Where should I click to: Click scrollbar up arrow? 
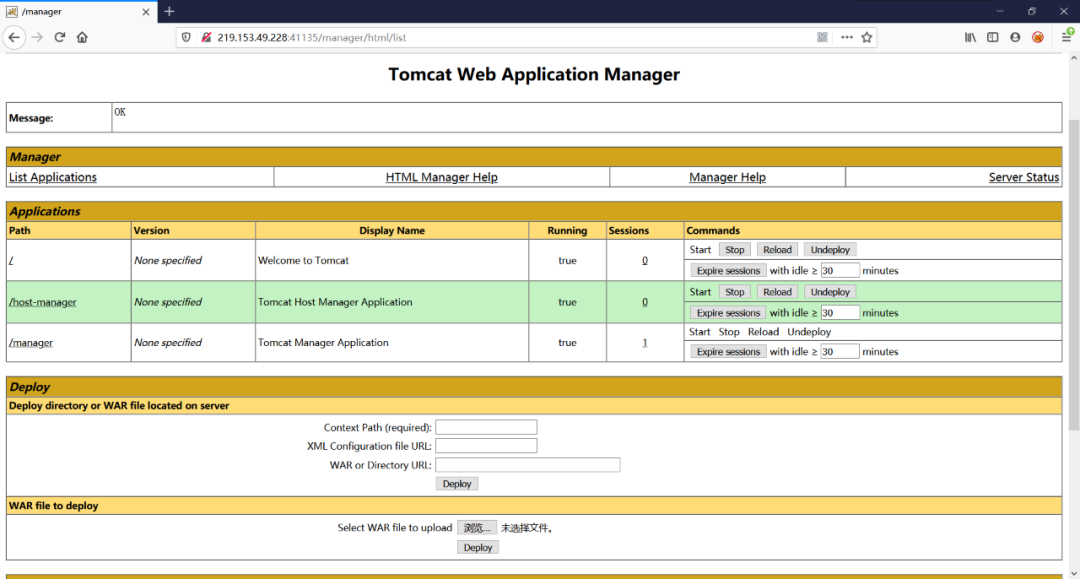pyautogui.click(x=1074, y=59)
